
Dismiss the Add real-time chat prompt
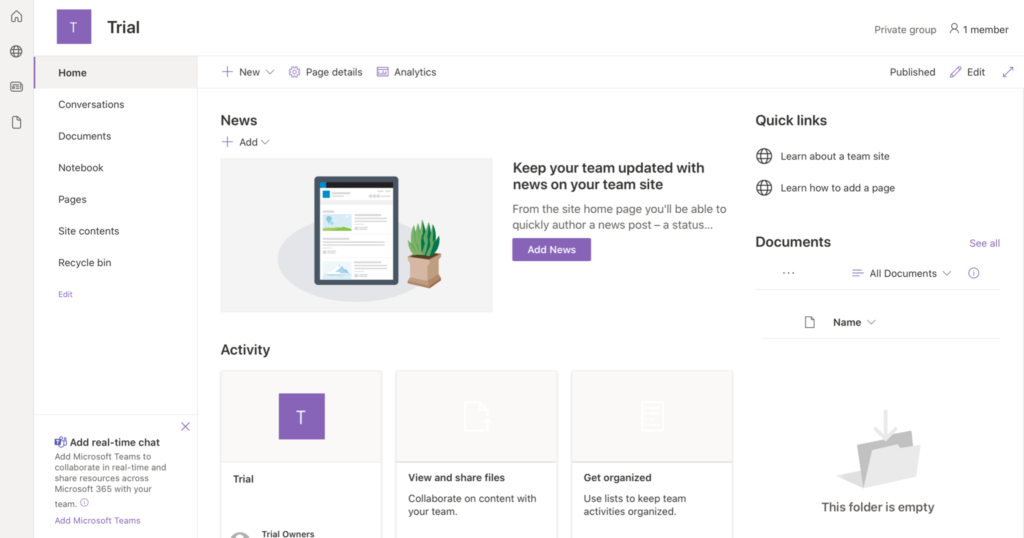click(x=185, y=426)
